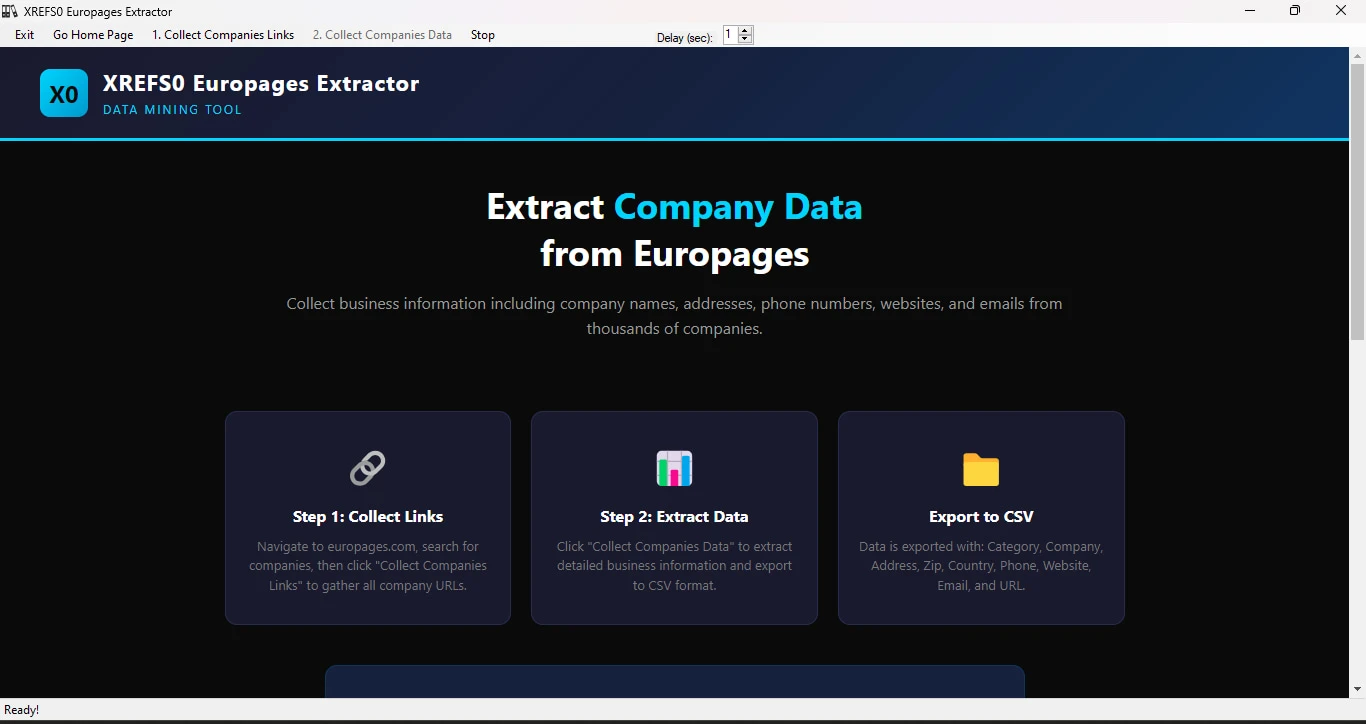Choose 1. Collect Companies Links menu item
The width and height of the screenshot is (1366, 724).
[223, 35]
